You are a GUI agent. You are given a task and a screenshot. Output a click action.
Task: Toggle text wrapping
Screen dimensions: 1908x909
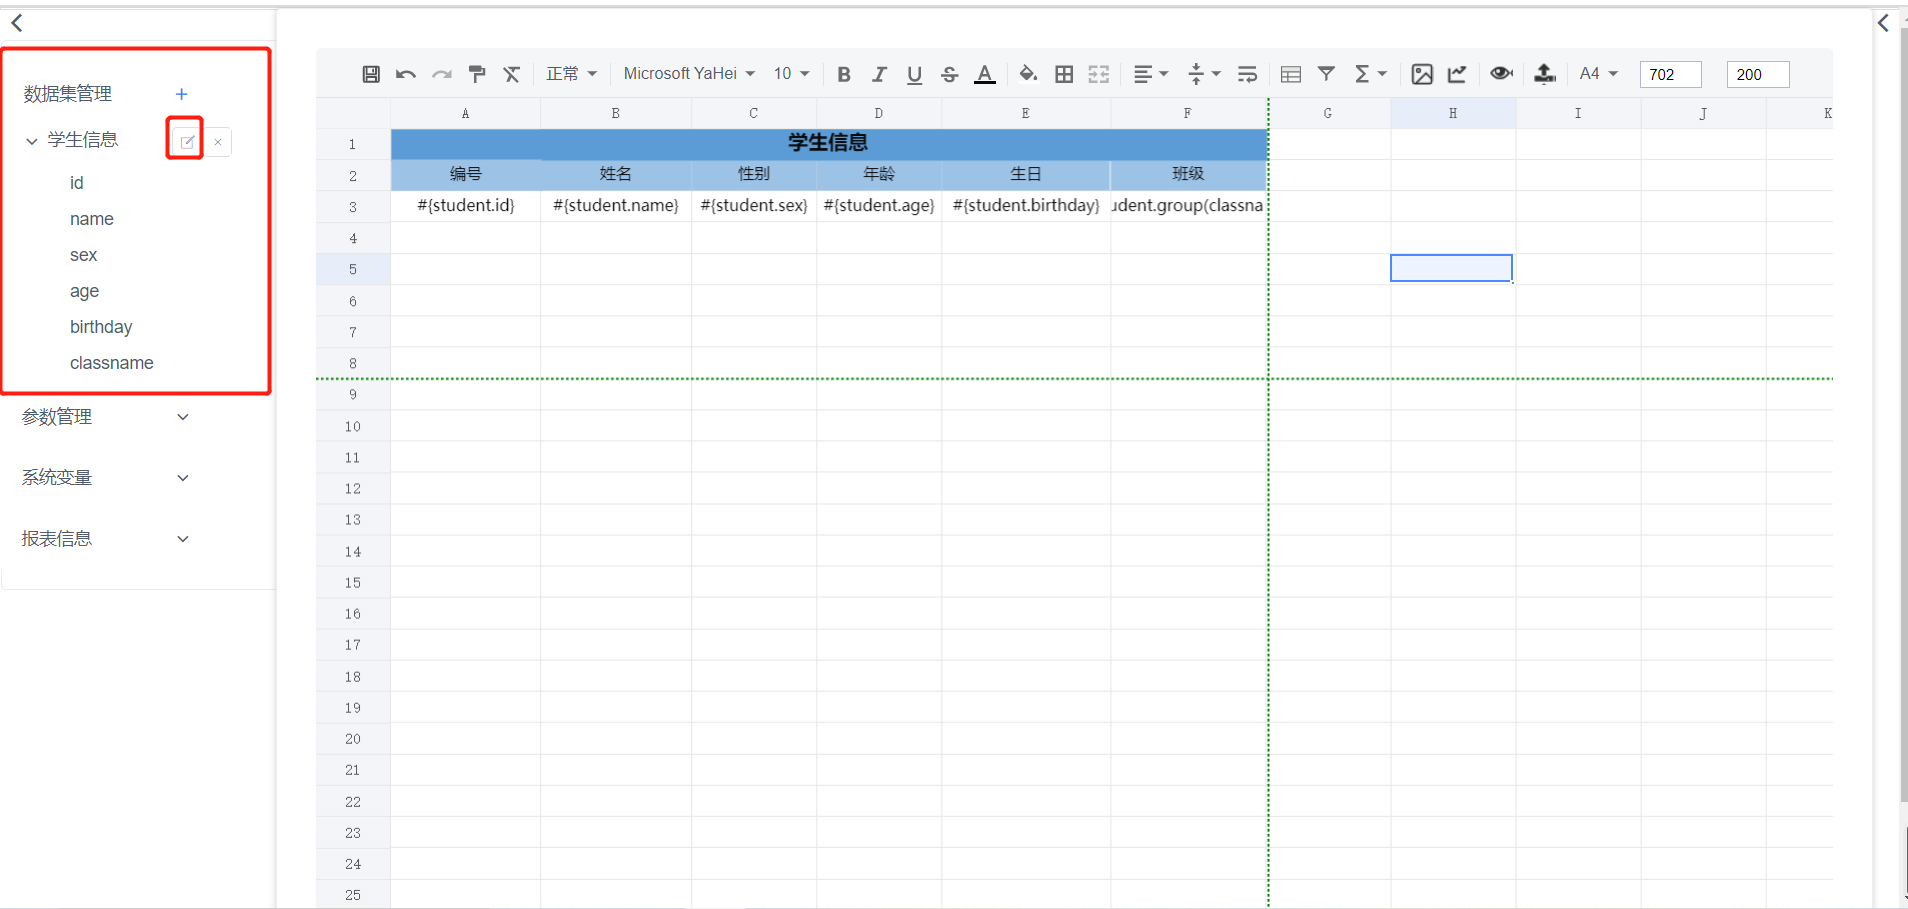point(1247,74)
